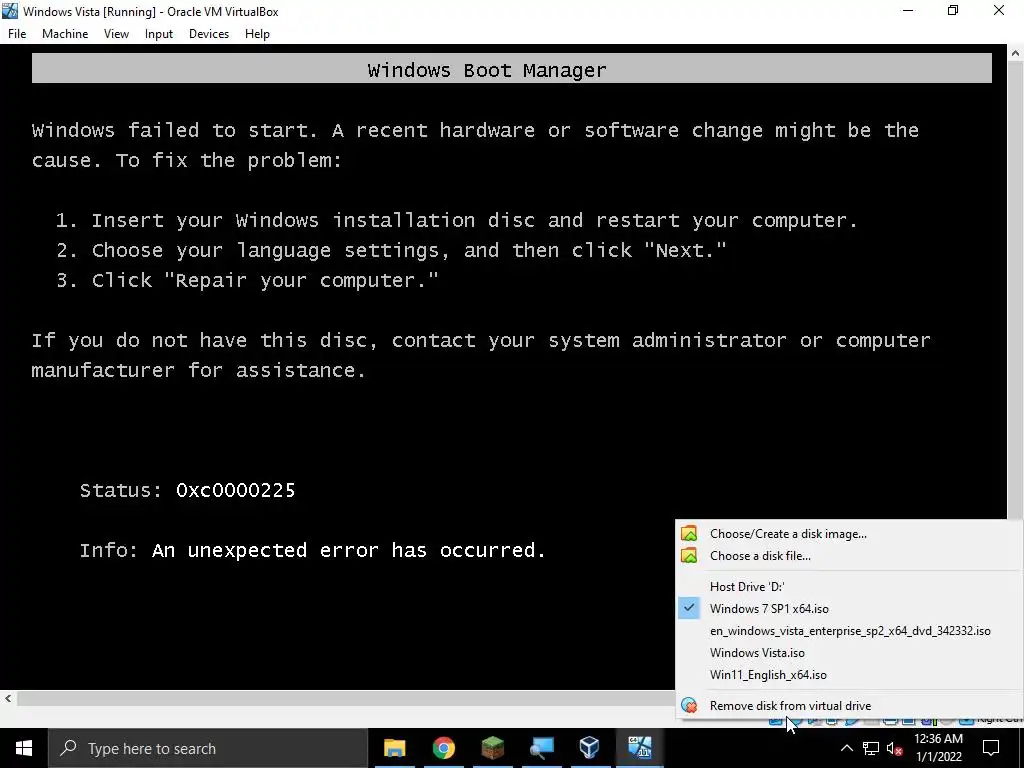Open Google Chrome from taskbar
This screenshot has width=1024, height=768.
[443, 748]
